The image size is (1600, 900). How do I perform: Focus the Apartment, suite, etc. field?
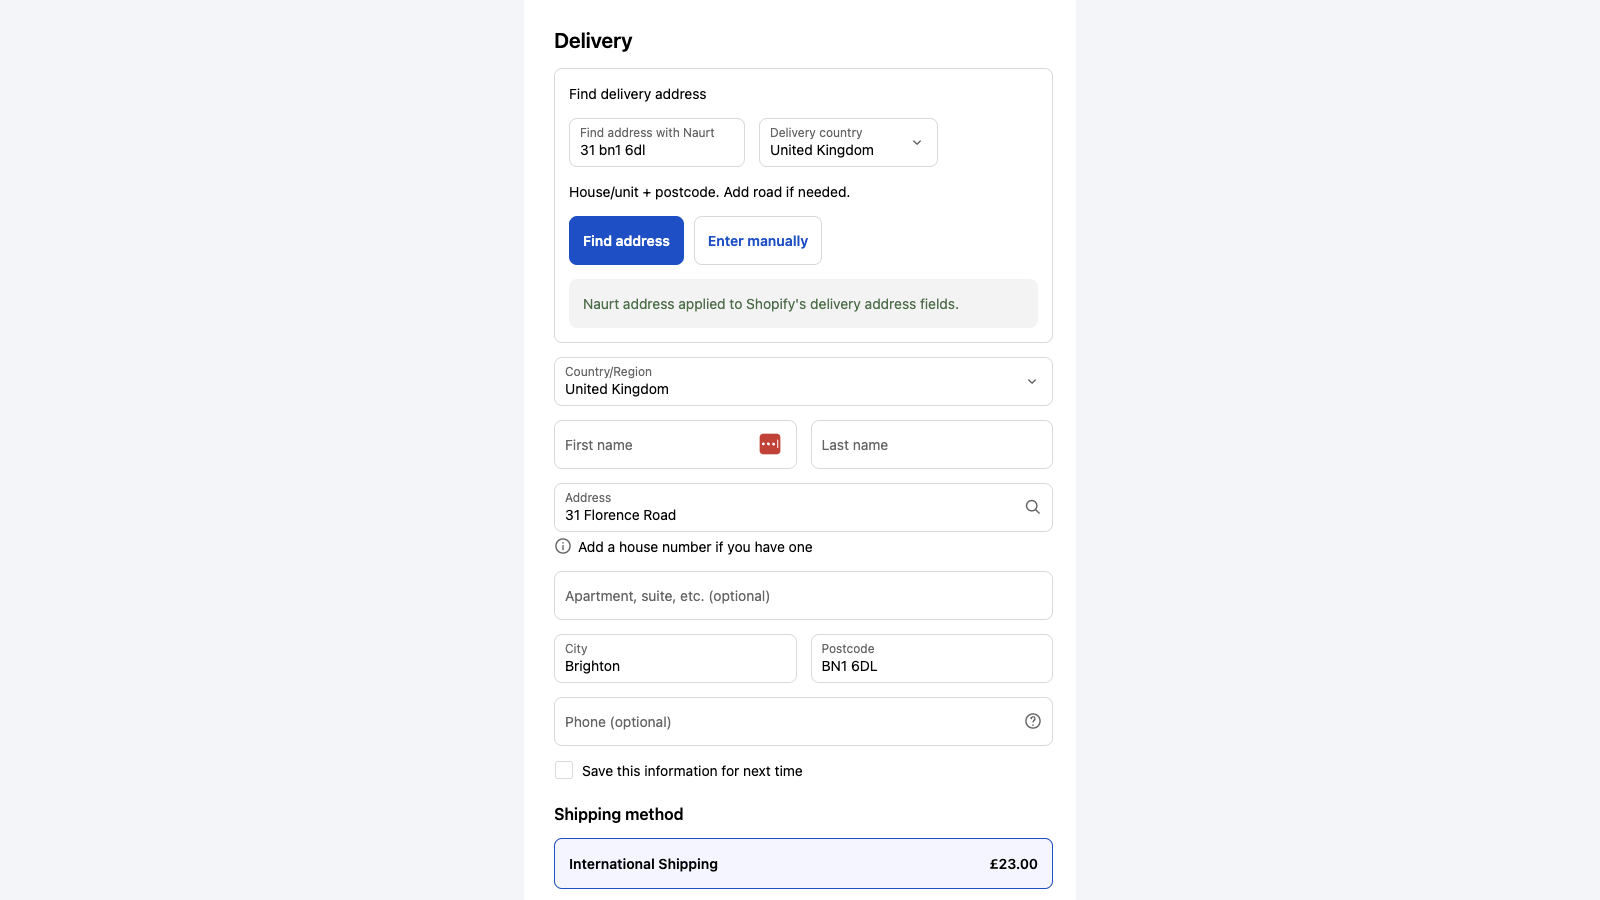coord(803,595)
